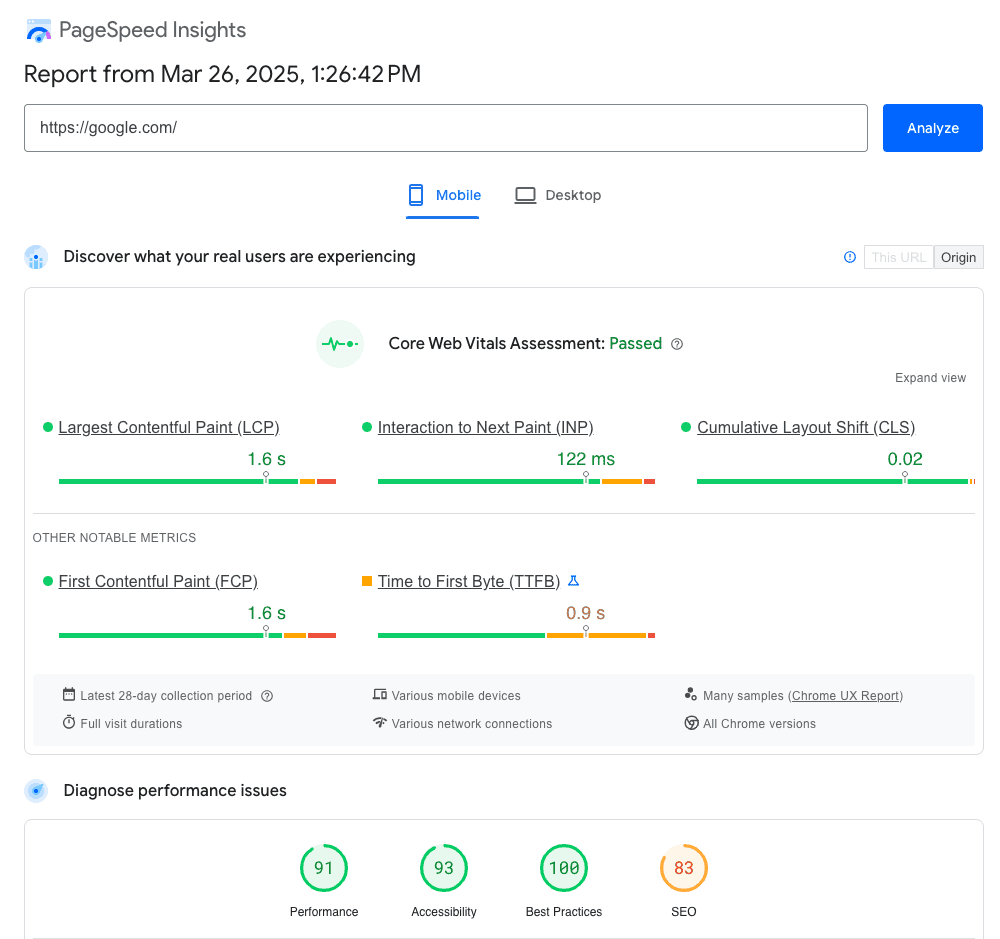Open Cumulative Layout Shift (CLS) link
Image resolution: width=1000 pixels, height=939 pixels.
[x=805, y=427]
